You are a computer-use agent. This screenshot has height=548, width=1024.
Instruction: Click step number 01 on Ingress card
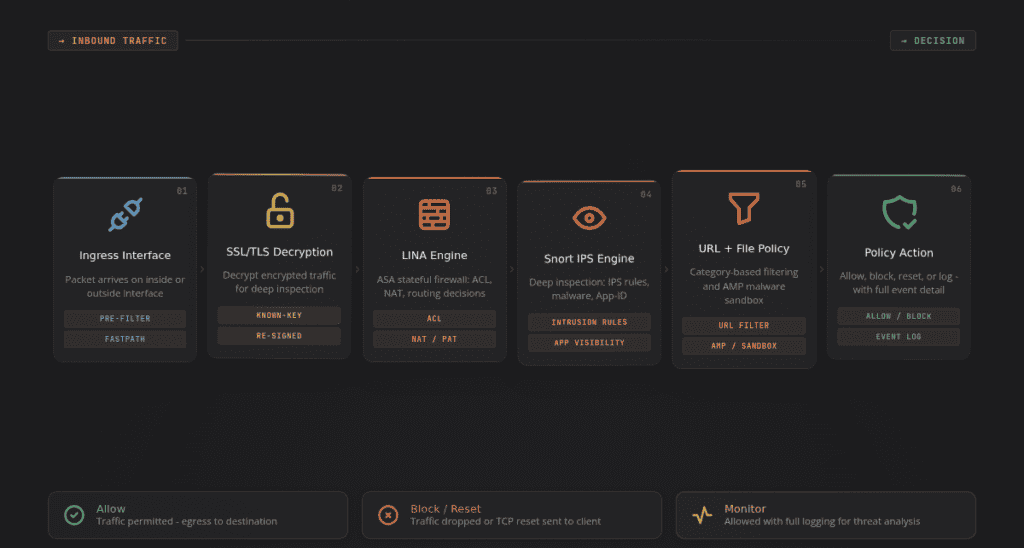point(182,191)
